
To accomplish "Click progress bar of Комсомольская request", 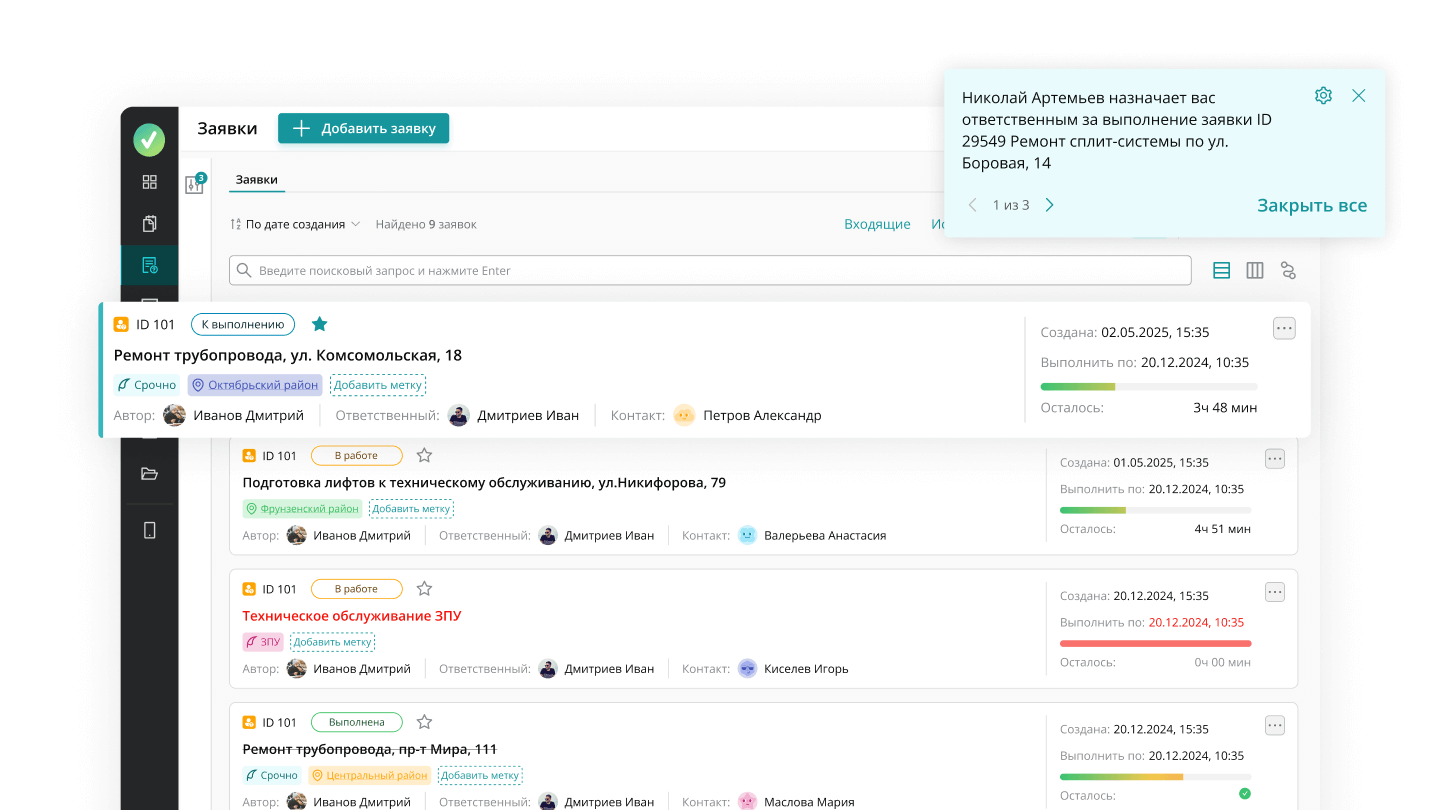I will point(1149,386).
